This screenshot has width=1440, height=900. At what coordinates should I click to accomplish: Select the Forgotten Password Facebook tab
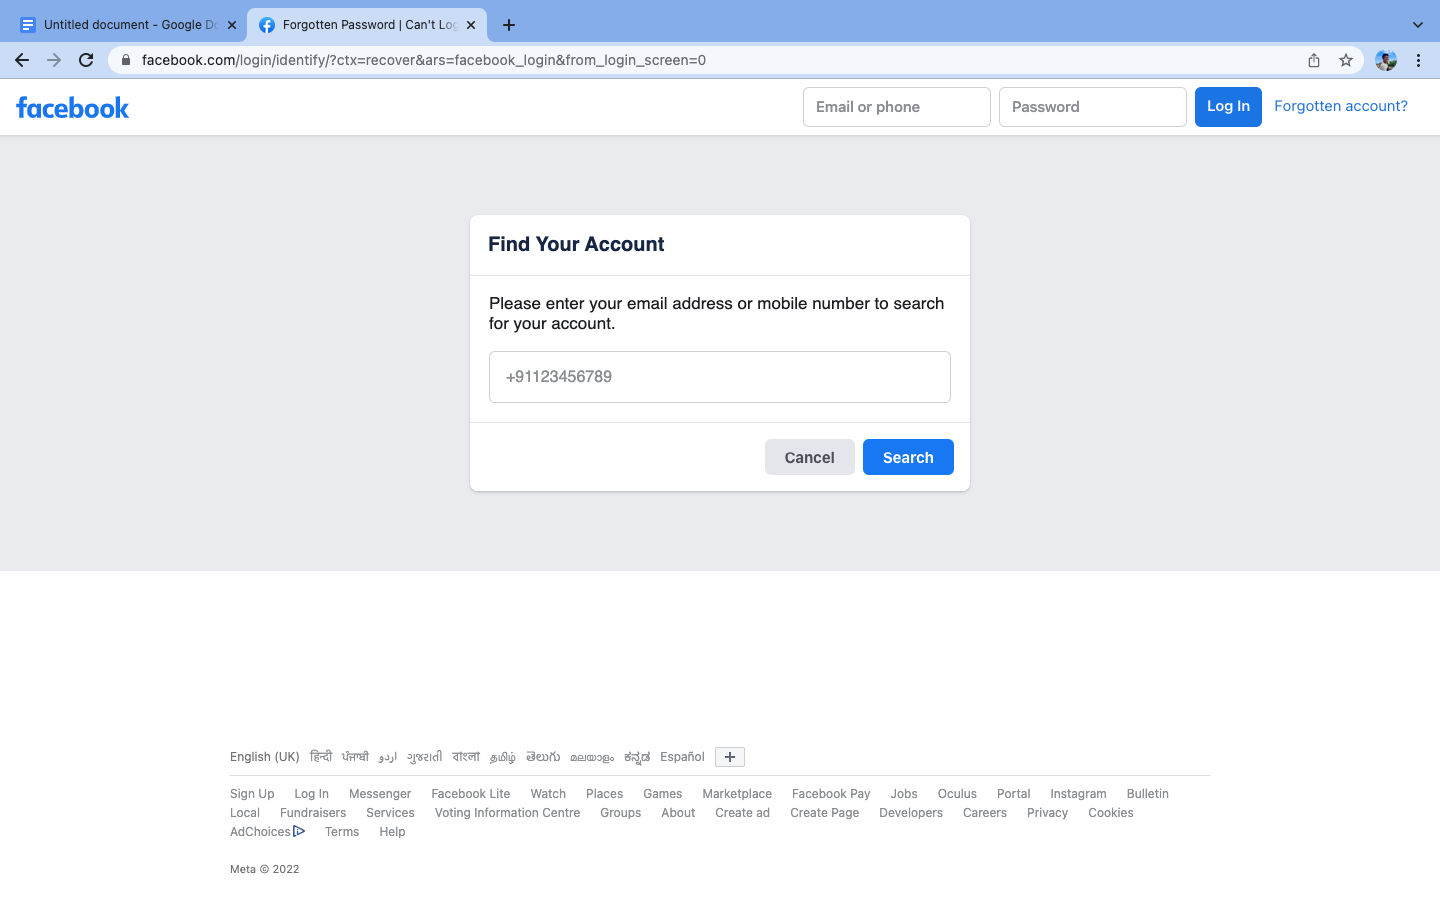click(x=367, y=25)
